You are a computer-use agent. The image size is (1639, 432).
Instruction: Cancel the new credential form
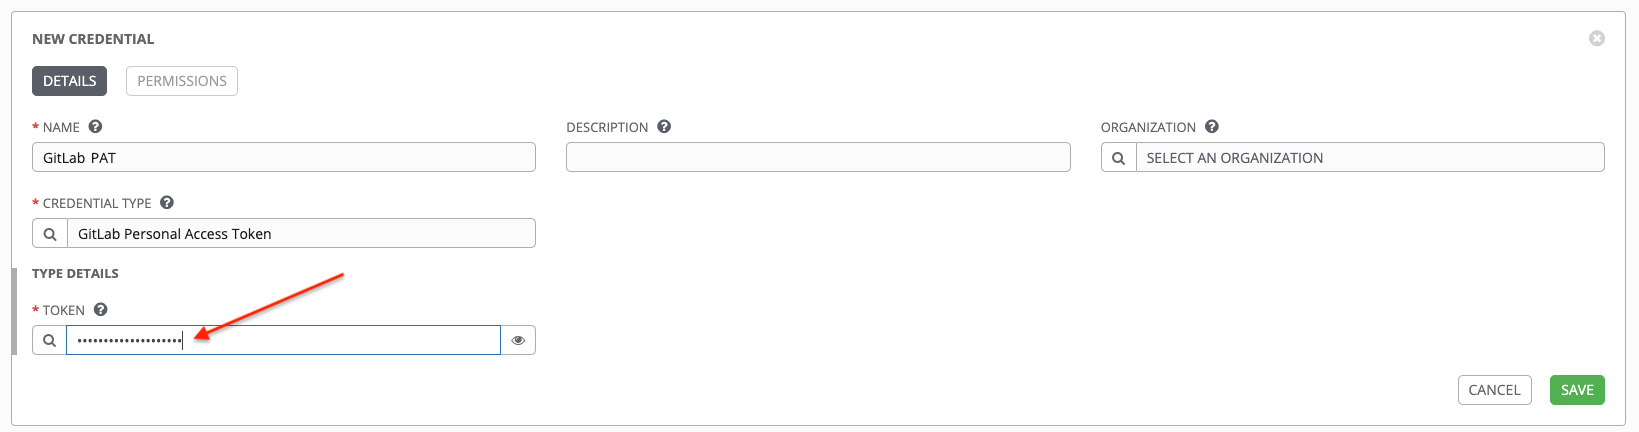(x=1494, y=390)
